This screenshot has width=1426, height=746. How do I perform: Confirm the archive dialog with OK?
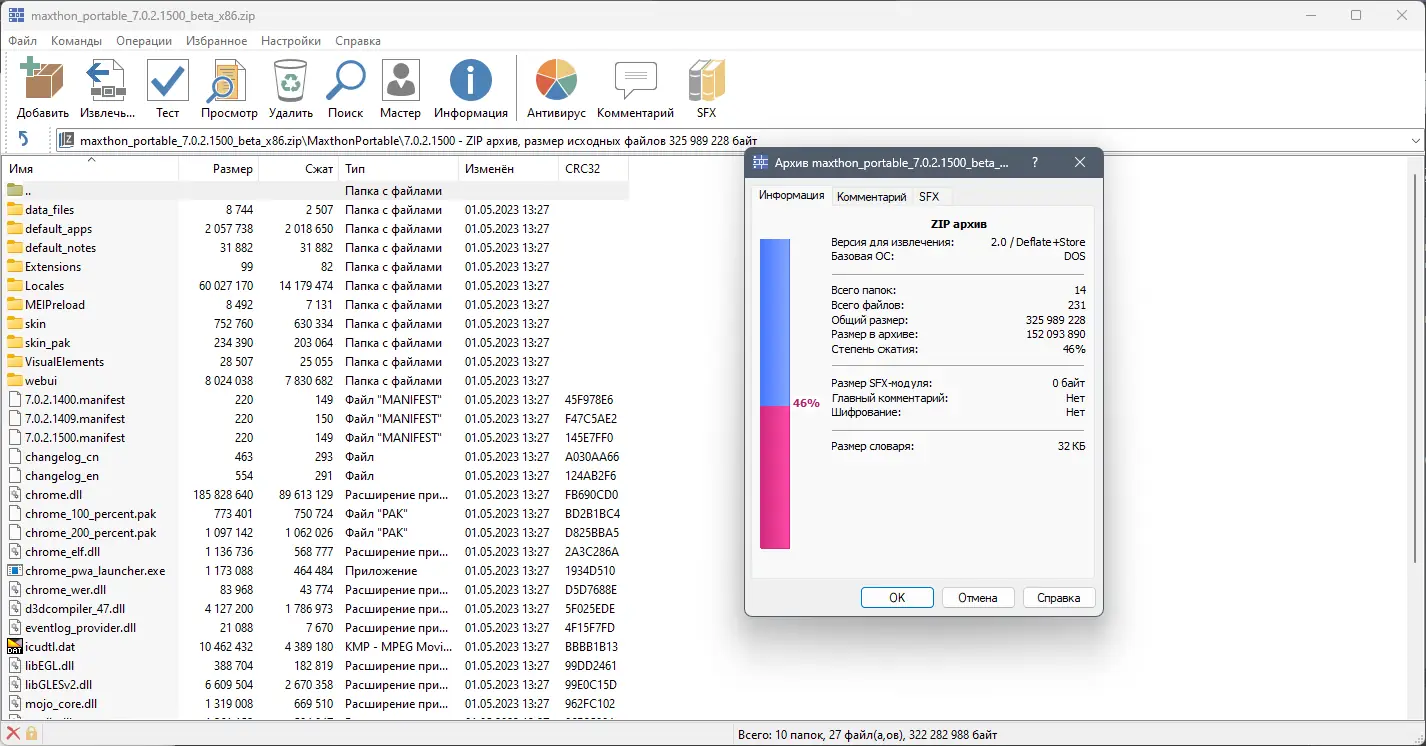click(897, 598)
